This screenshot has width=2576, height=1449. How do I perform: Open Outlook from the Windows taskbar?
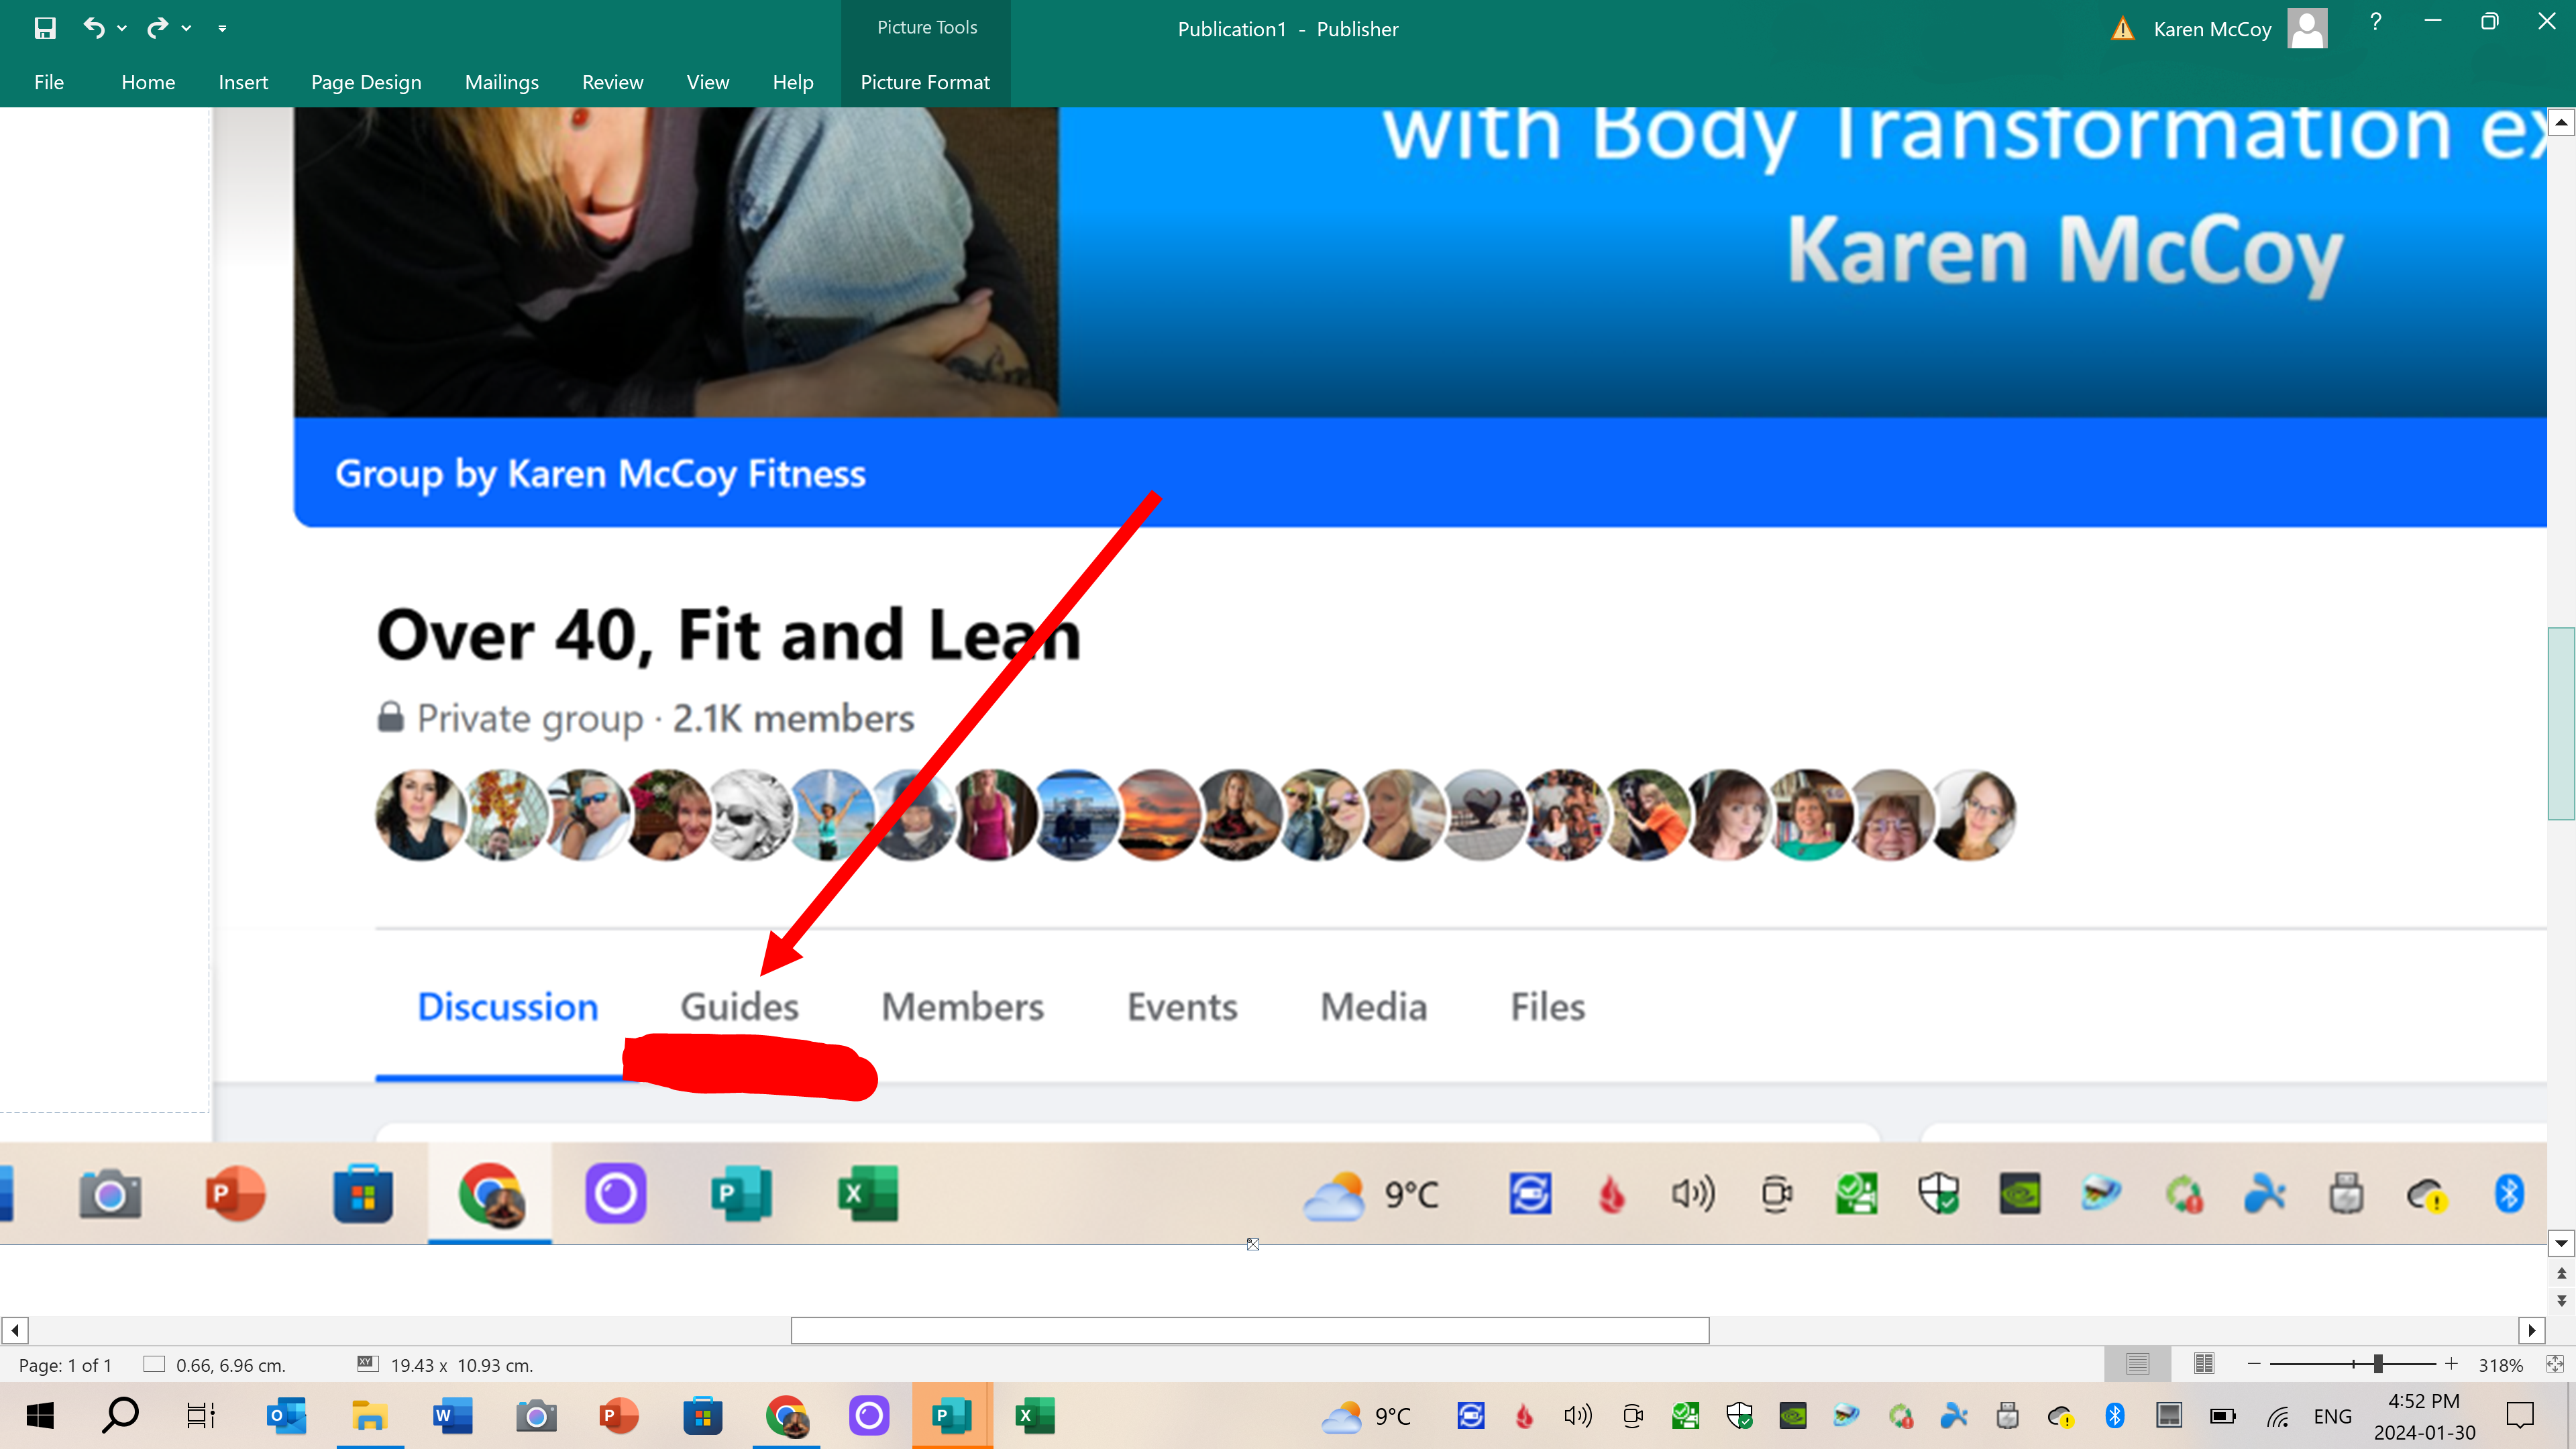click(x=286, y=1416)
